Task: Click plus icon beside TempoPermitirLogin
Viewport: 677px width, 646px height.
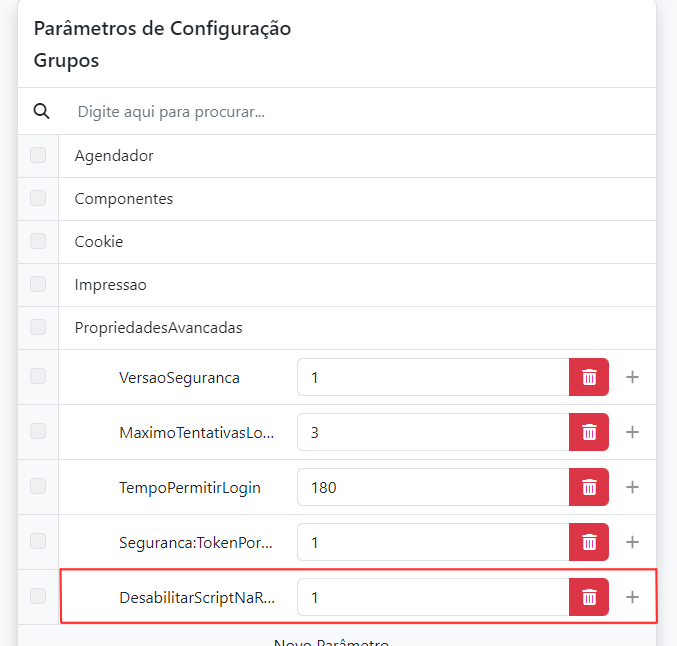Action: point(632,487)
